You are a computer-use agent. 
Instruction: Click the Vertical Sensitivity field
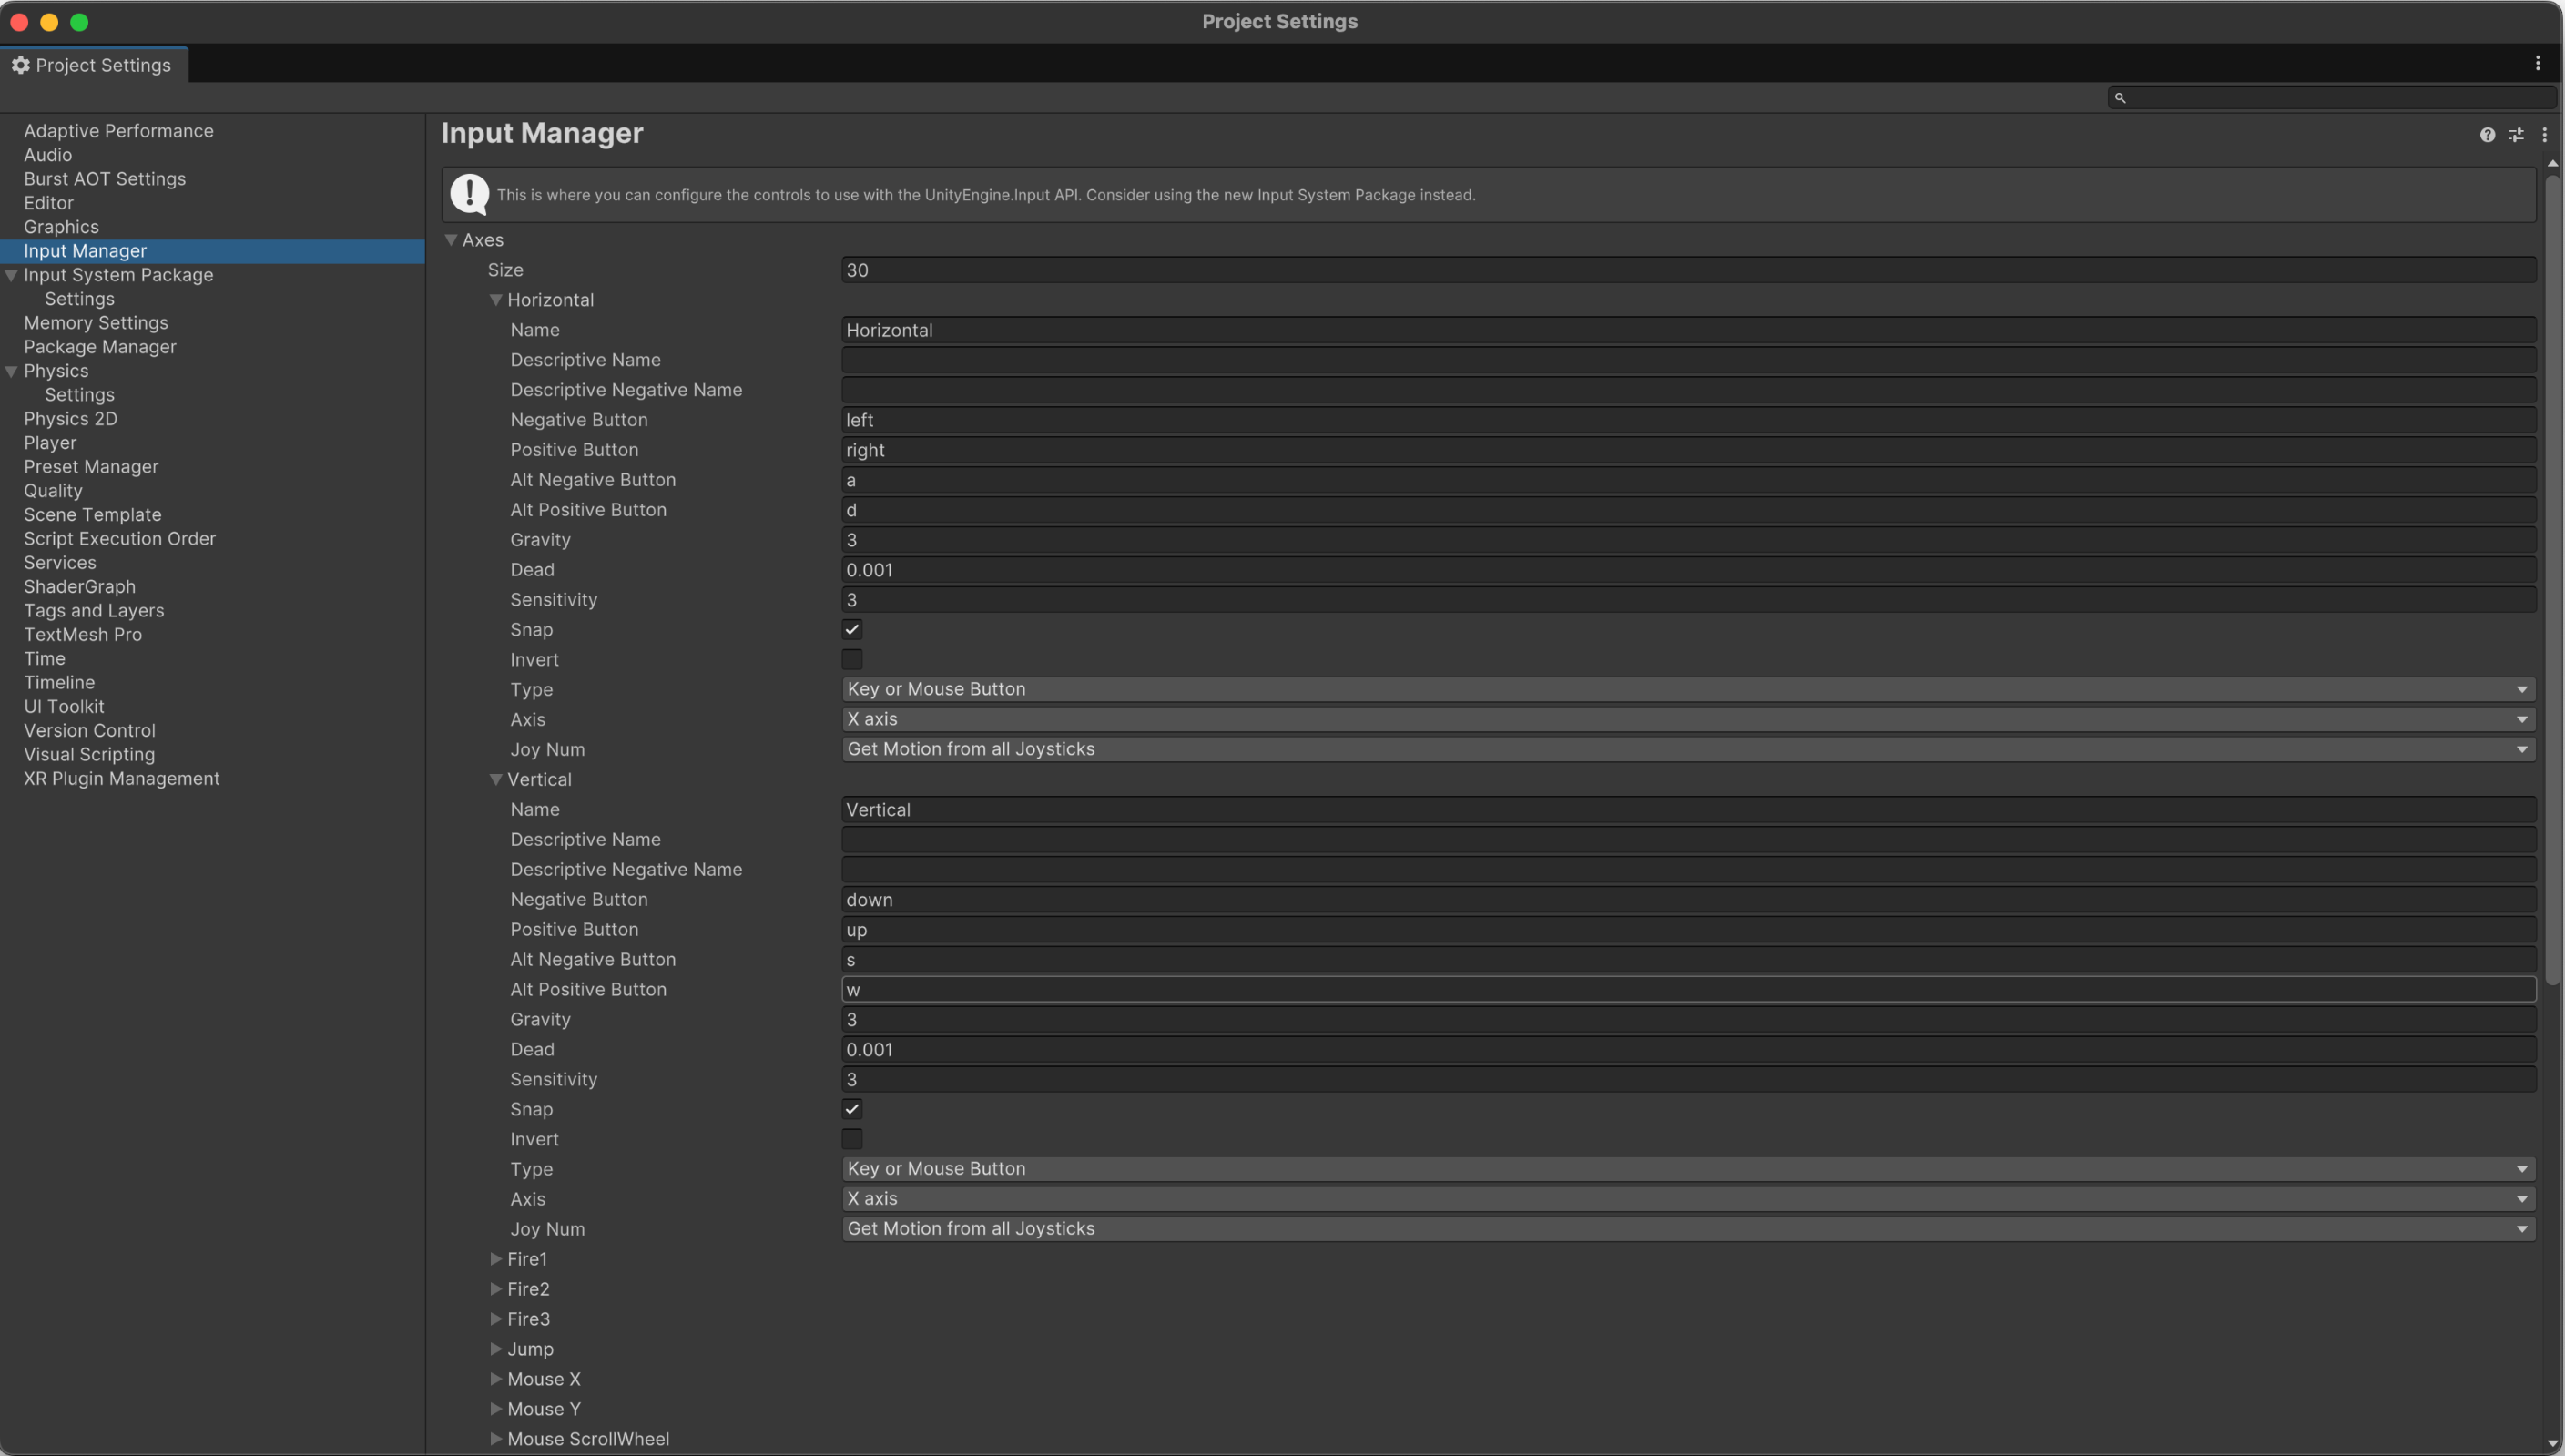[x=1688, y=1079]
